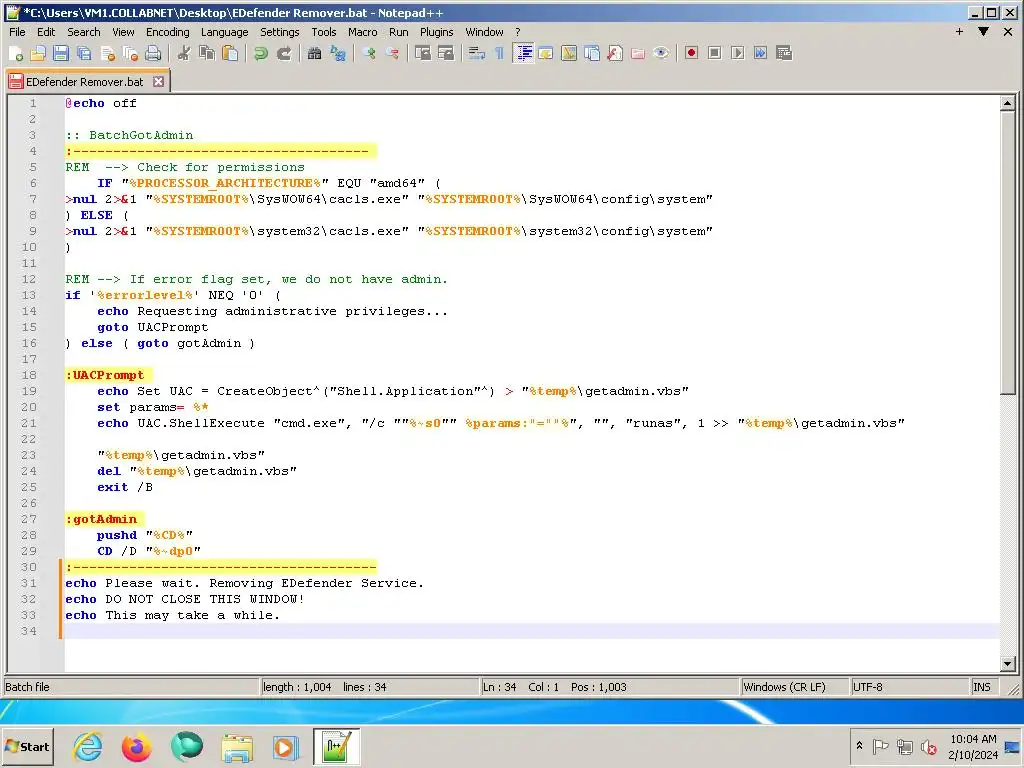Open Folder as Workspace toolbar icon
The width and height of the screenshot is (1024, 768).
[x=638, y=54]
